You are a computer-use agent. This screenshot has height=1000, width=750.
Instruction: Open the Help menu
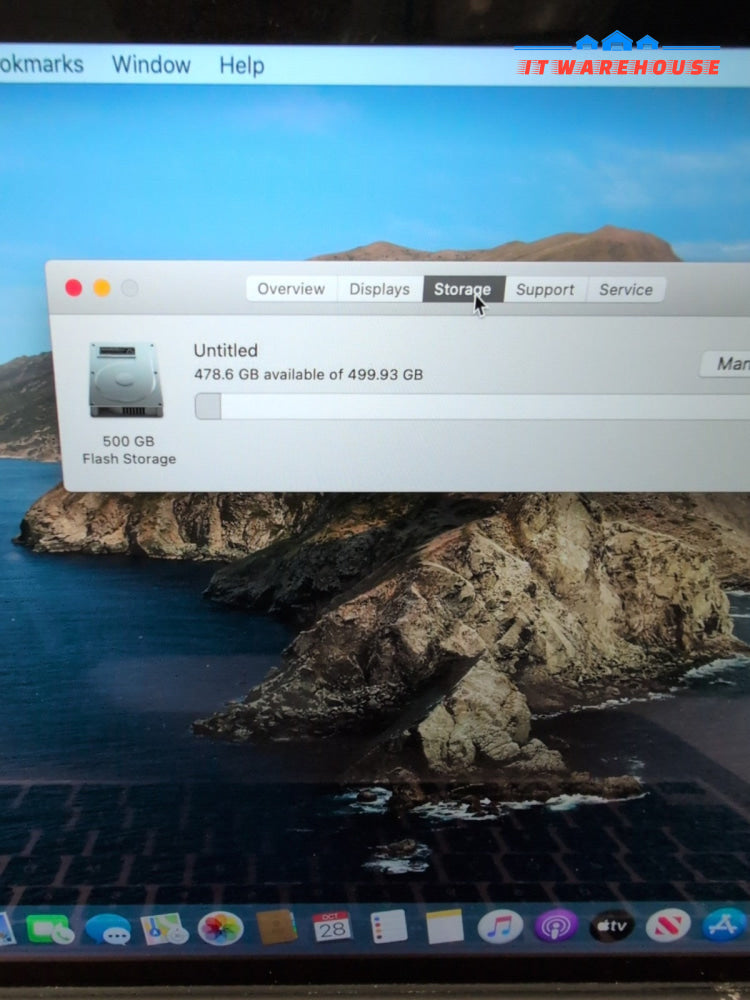(x=242, y=65)
